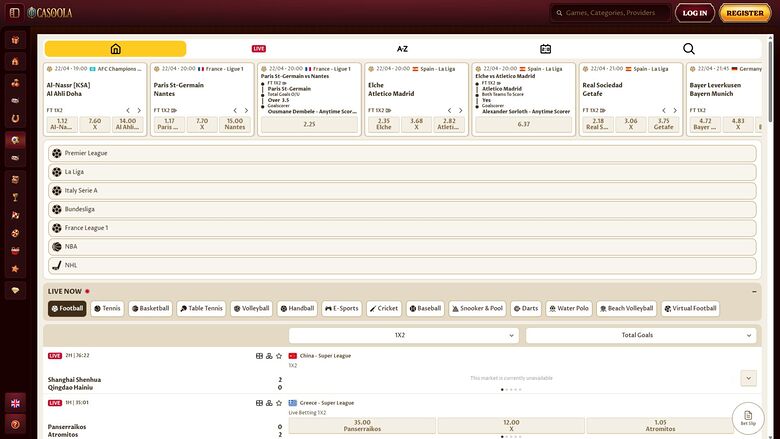Next market arrow on Al-Nassr card

[x=139, y=110]
